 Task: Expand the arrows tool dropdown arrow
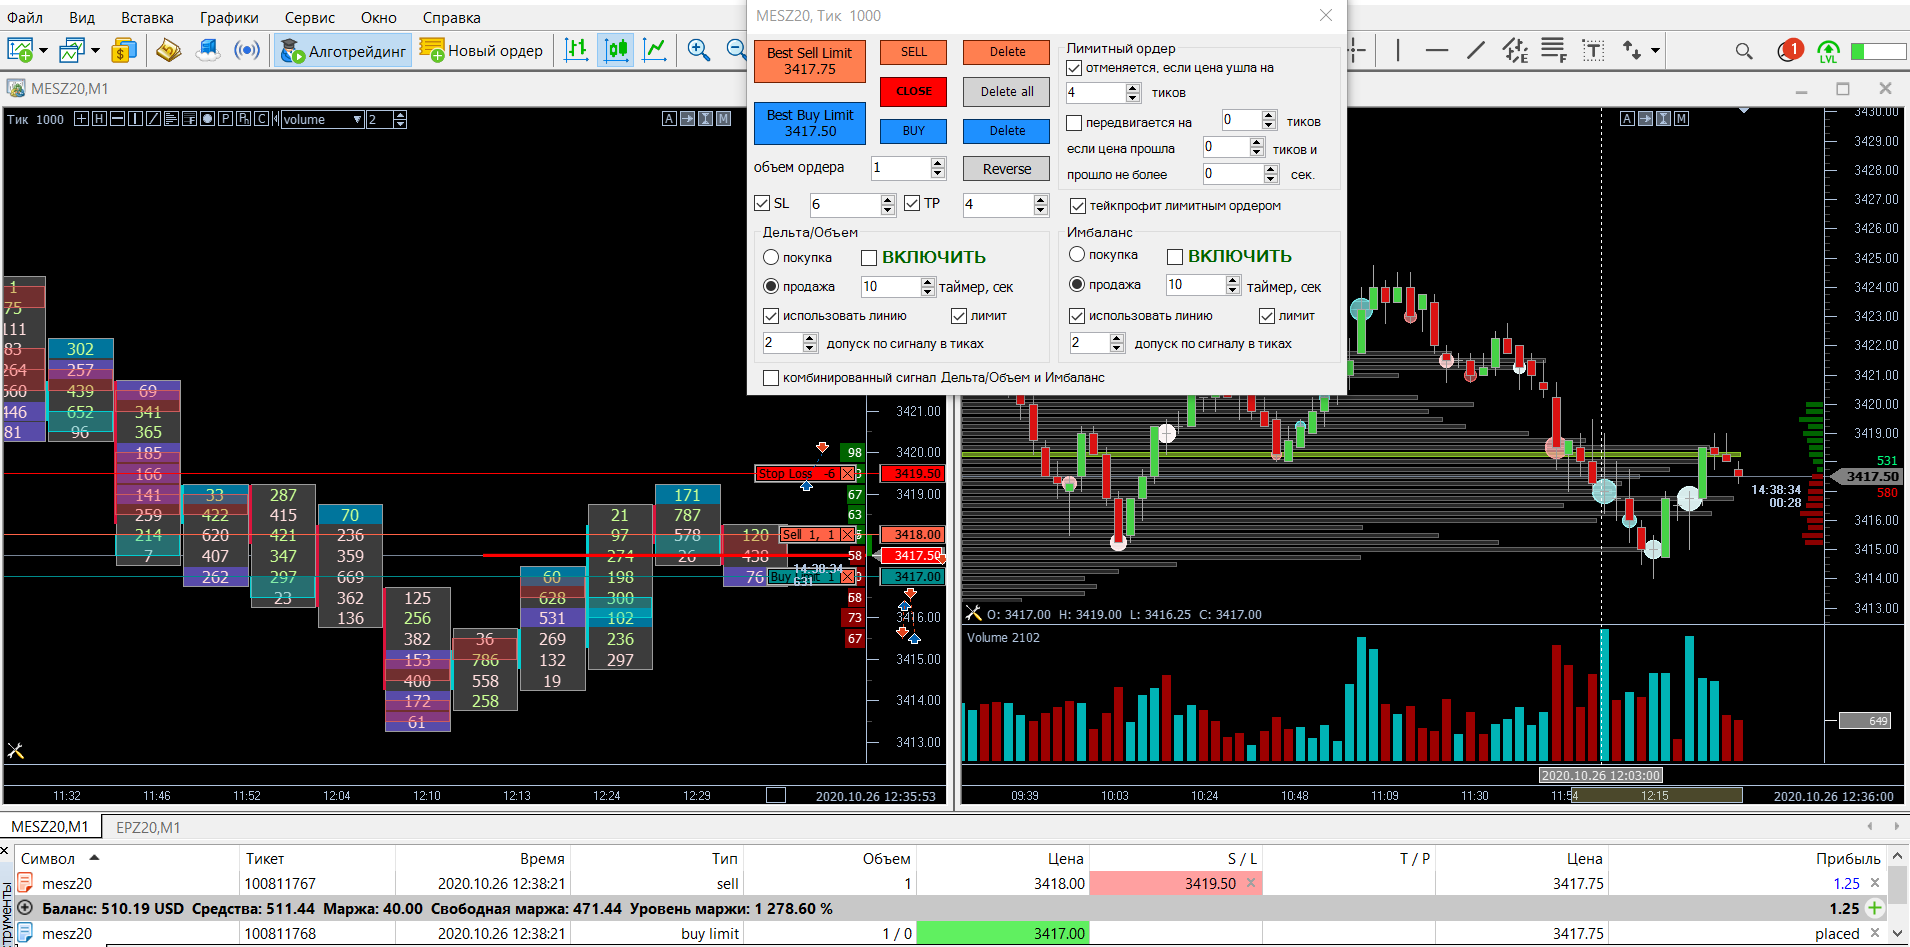pos(1655,50)
